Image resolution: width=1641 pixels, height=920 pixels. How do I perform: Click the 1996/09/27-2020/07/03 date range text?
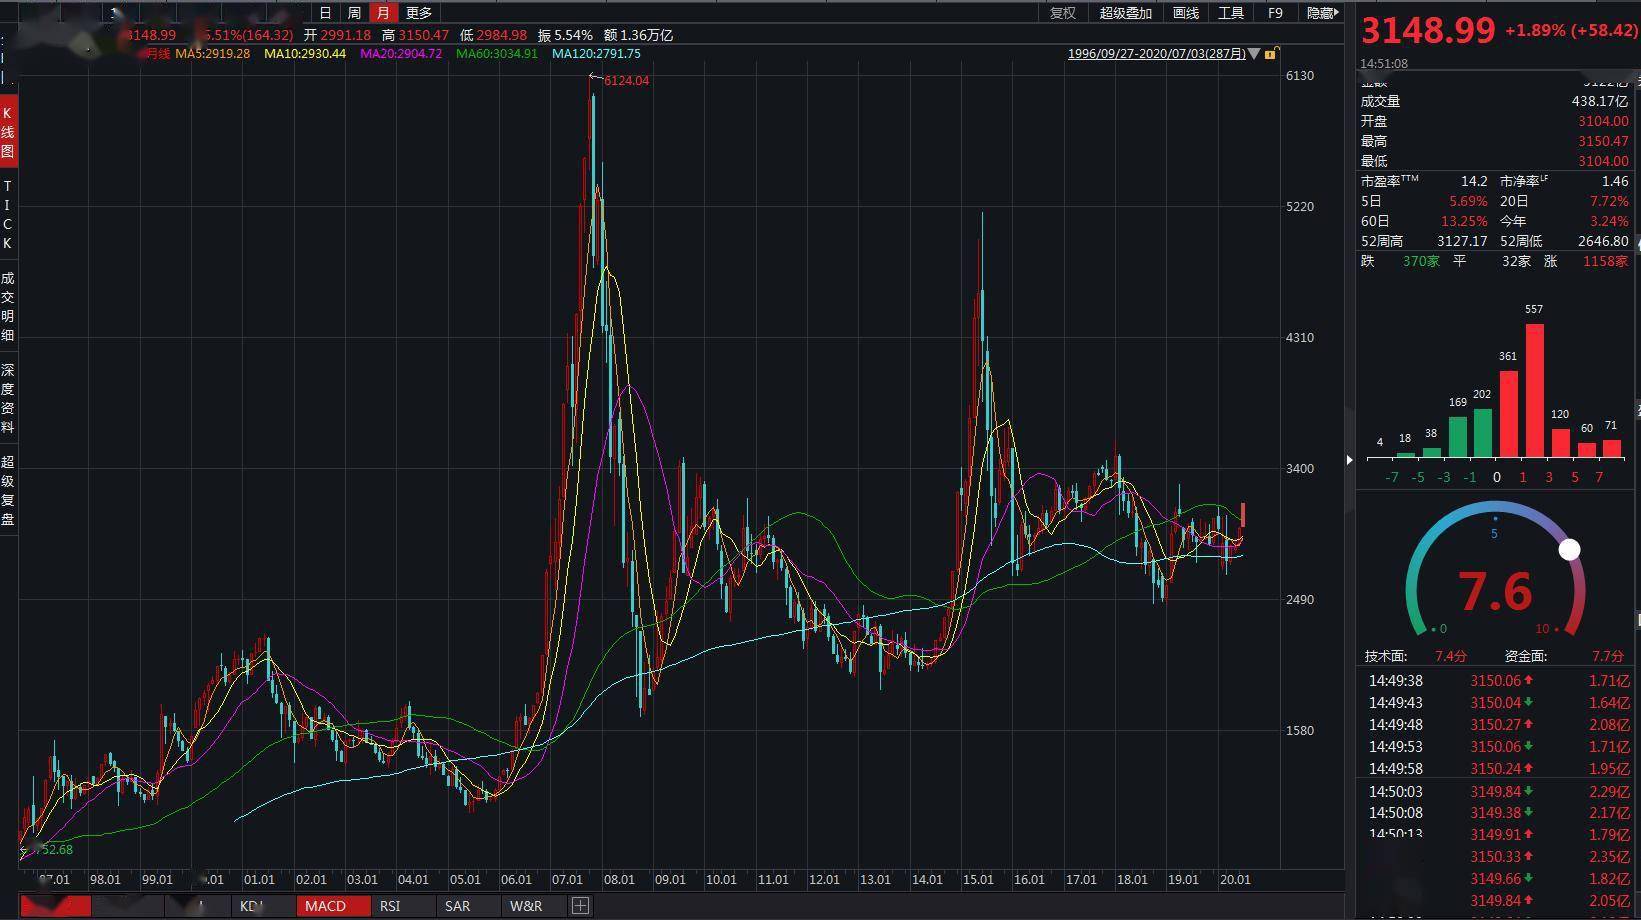(1157, 54)
